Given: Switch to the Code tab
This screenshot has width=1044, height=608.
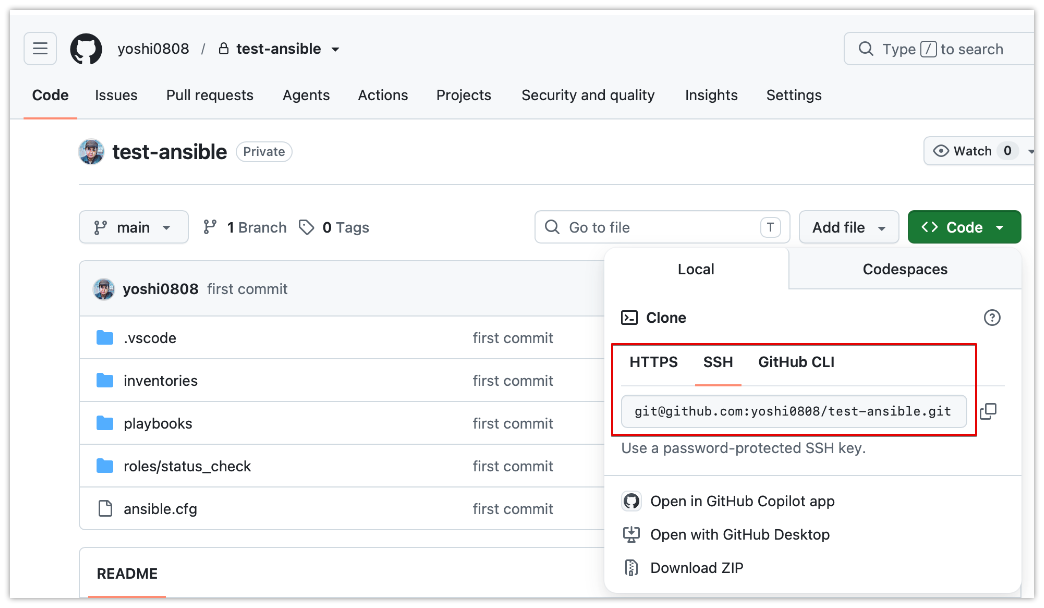Looking at the screenshot, I should 50,95.
